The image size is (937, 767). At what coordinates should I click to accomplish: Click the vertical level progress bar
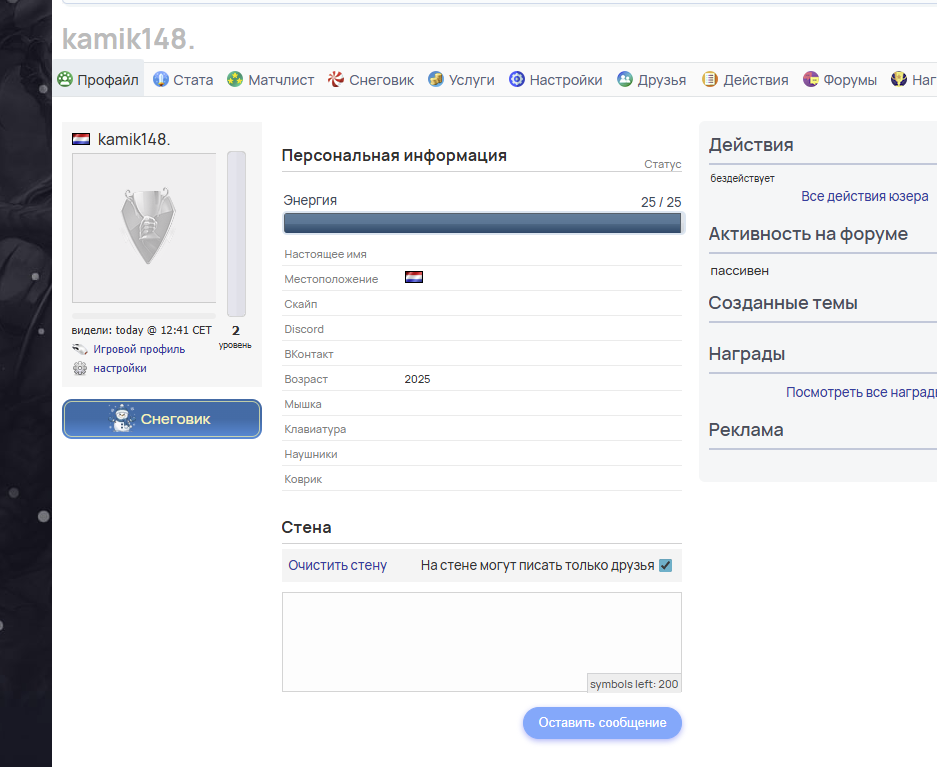coord(236,234)
